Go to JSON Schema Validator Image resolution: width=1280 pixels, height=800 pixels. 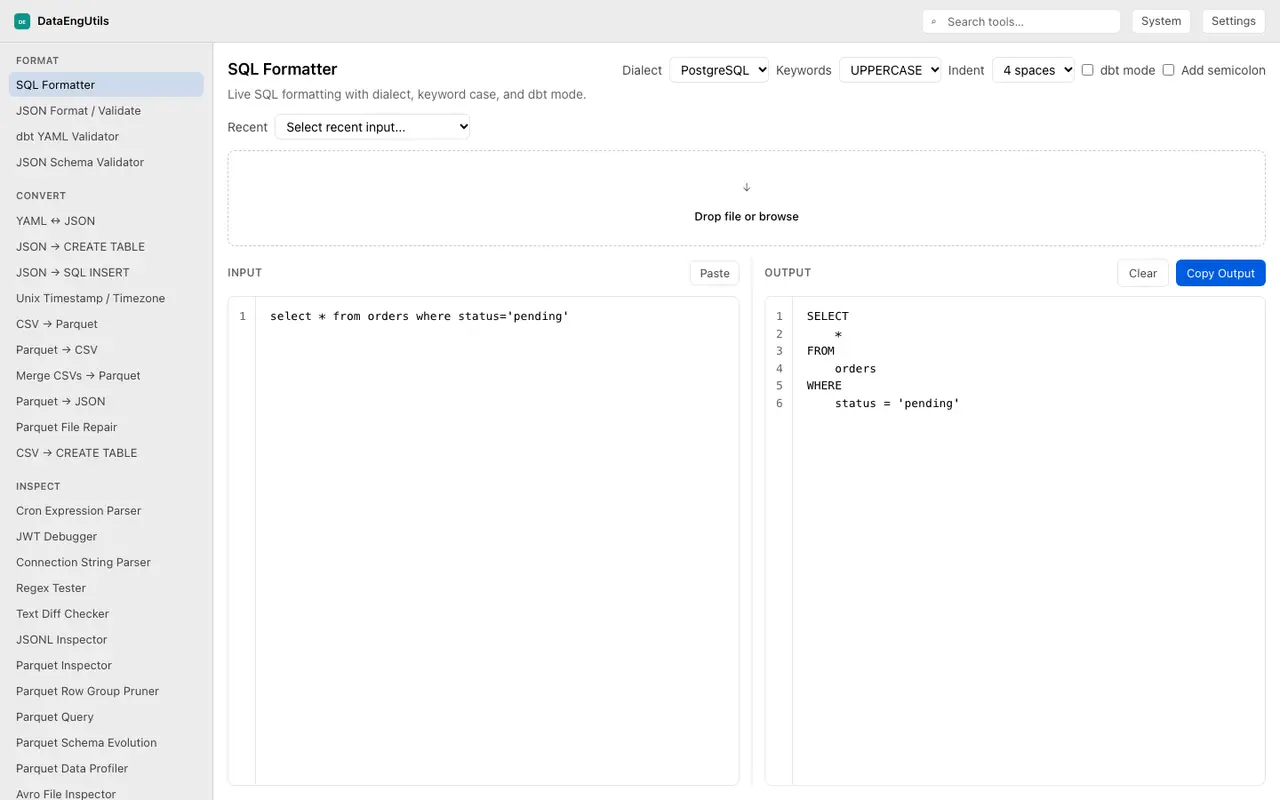point(106,162)
